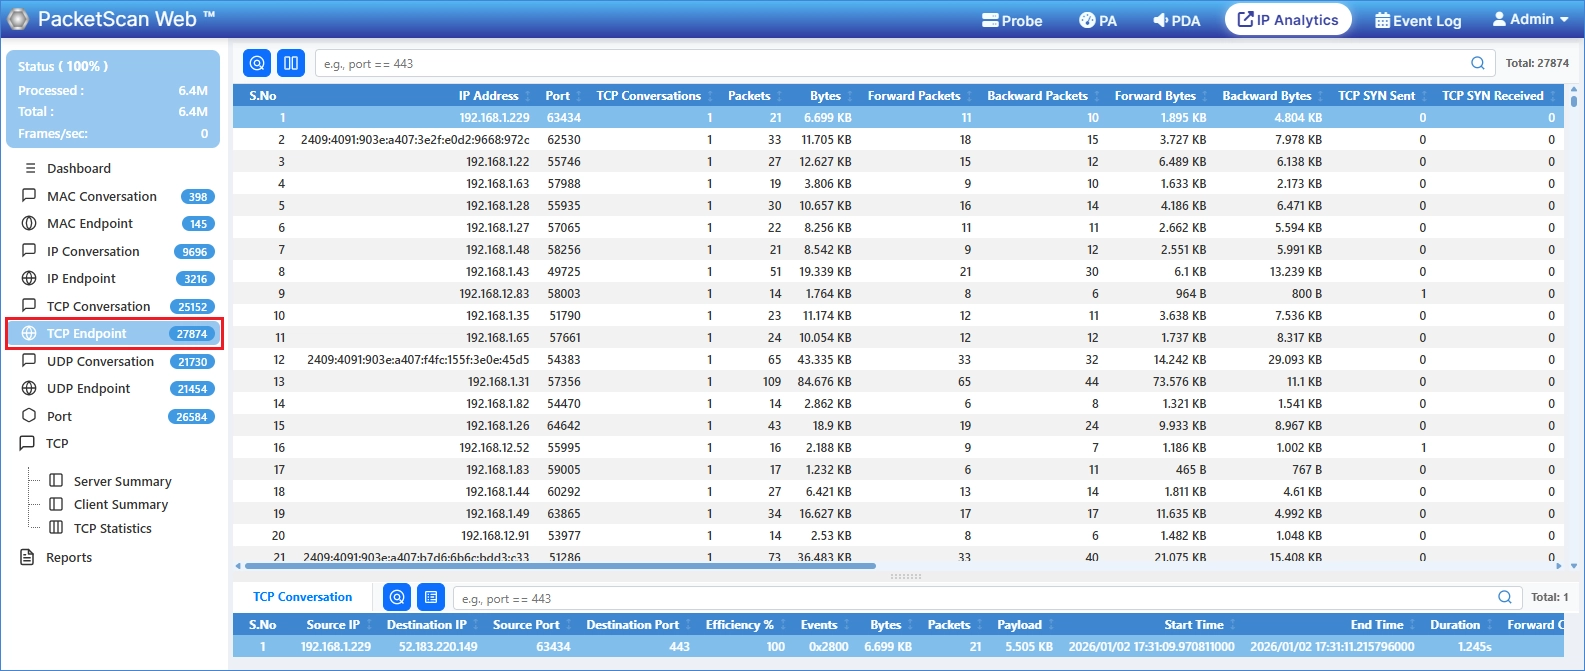Click the top table vertical scrollbar
This screenshot has width=1585, height=671.
1574,101
